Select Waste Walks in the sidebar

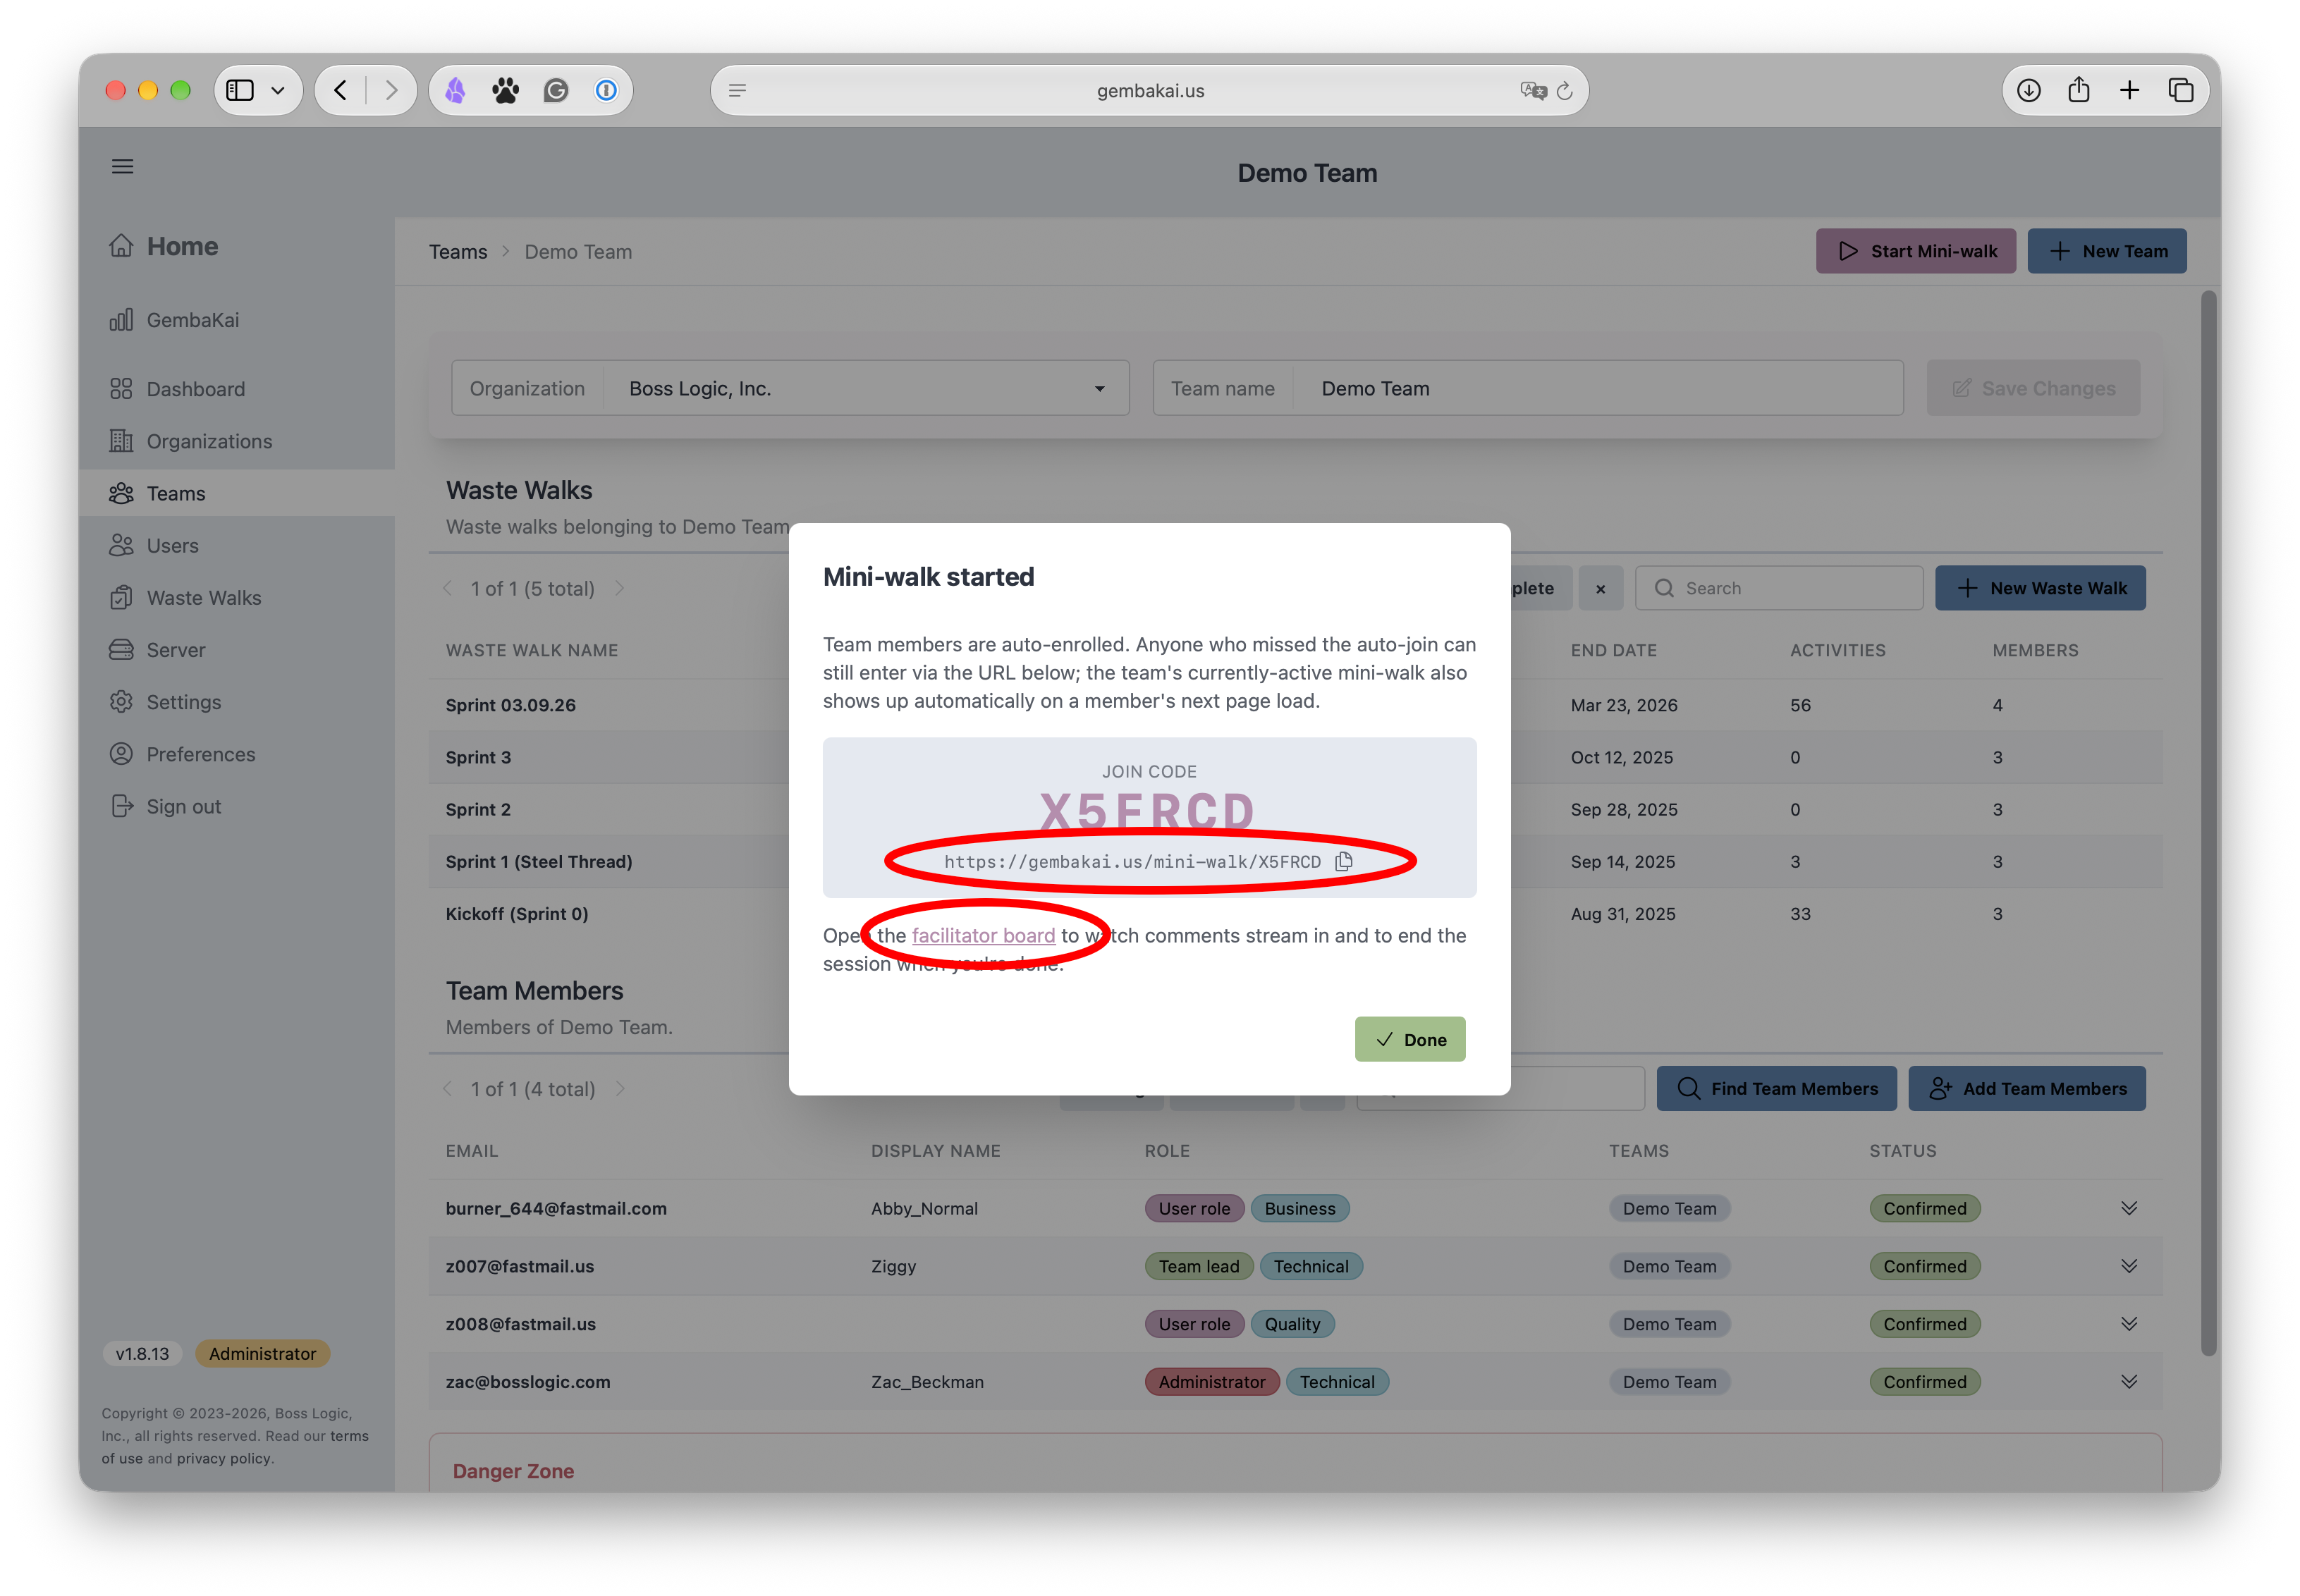pos(204,598)
